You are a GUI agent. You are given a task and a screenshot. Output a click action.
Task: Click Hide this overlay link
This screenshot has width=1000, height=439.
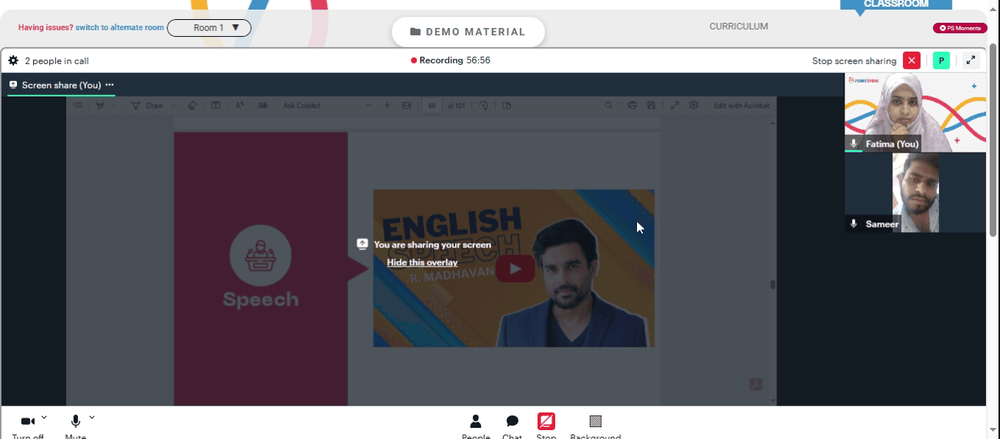(x=422, y=262)
